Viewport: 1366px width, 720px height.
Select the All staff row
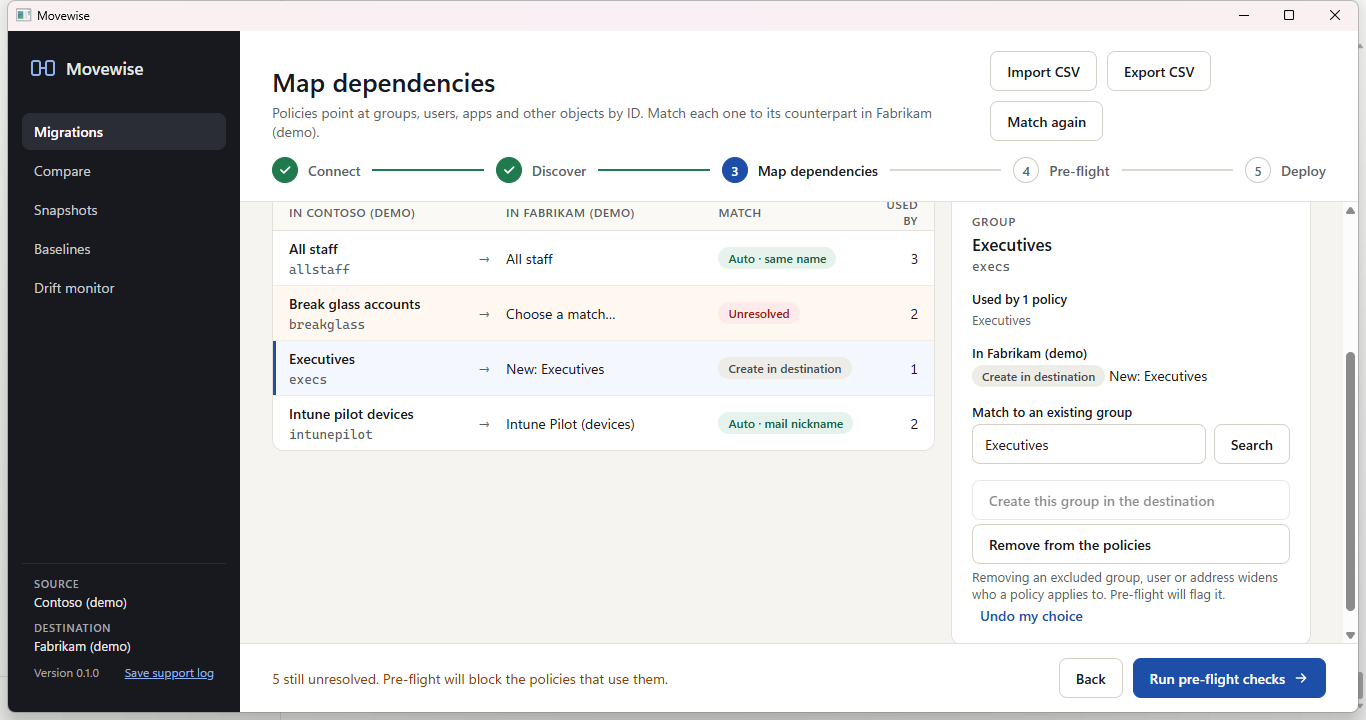[603, 259]
